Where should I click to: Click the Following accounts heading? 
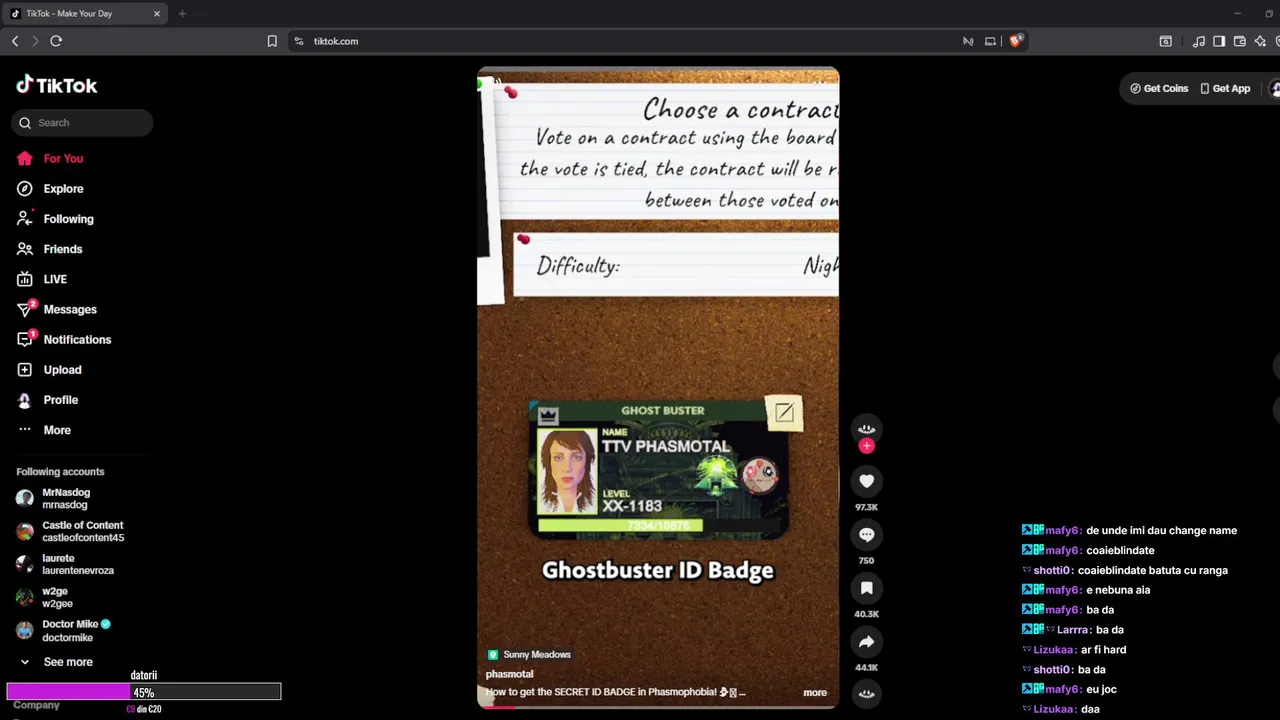60,471
